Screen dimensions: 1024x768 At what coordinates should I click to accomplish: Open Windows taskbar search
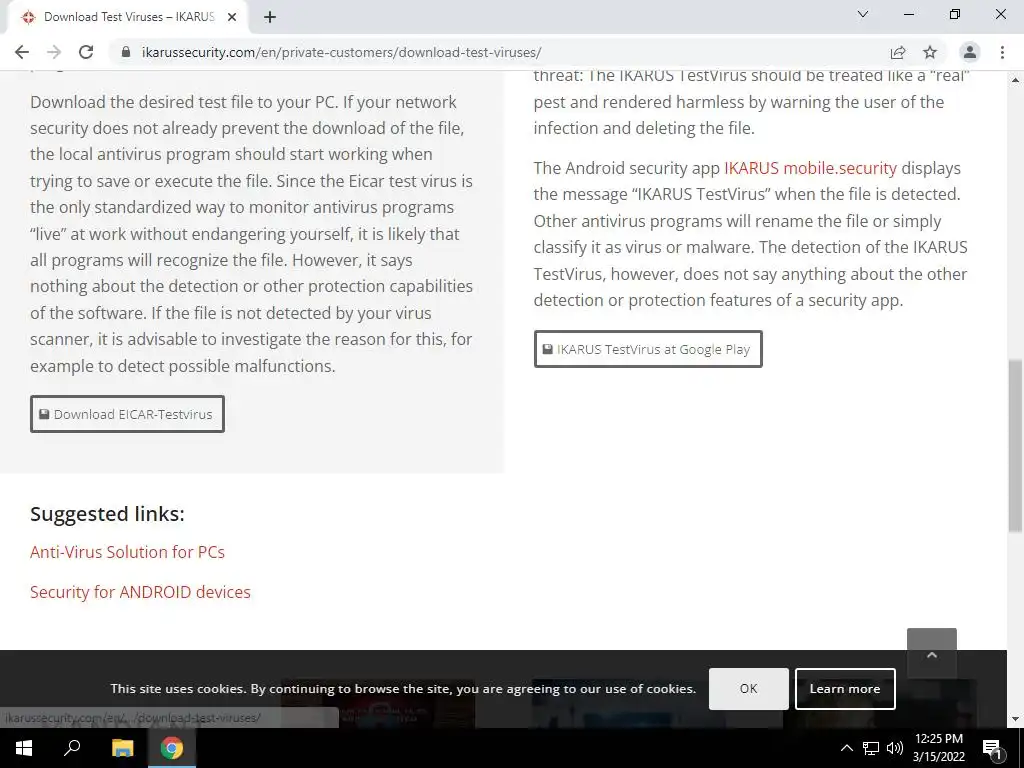pyautogui.click(x=72, y=748)
